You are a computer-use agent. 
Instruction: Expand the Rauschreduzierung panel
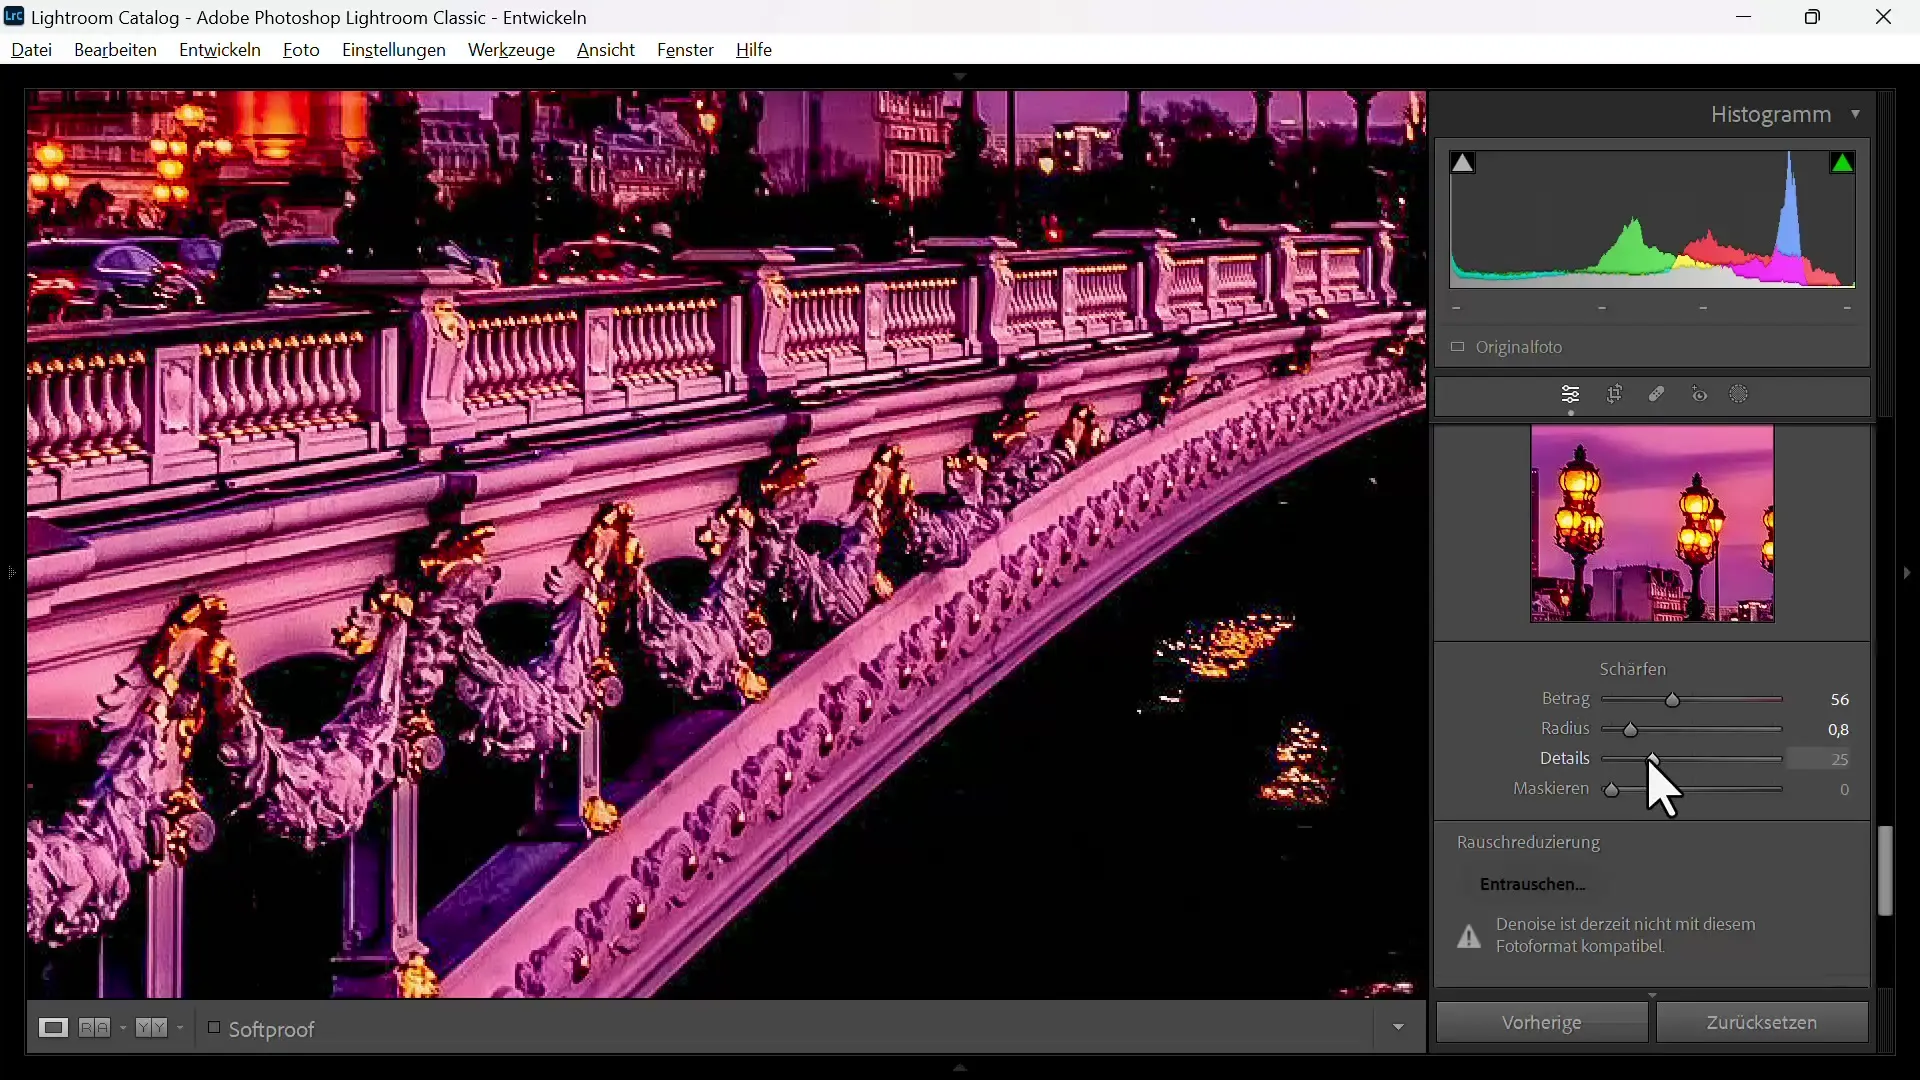click(1528, 841)
